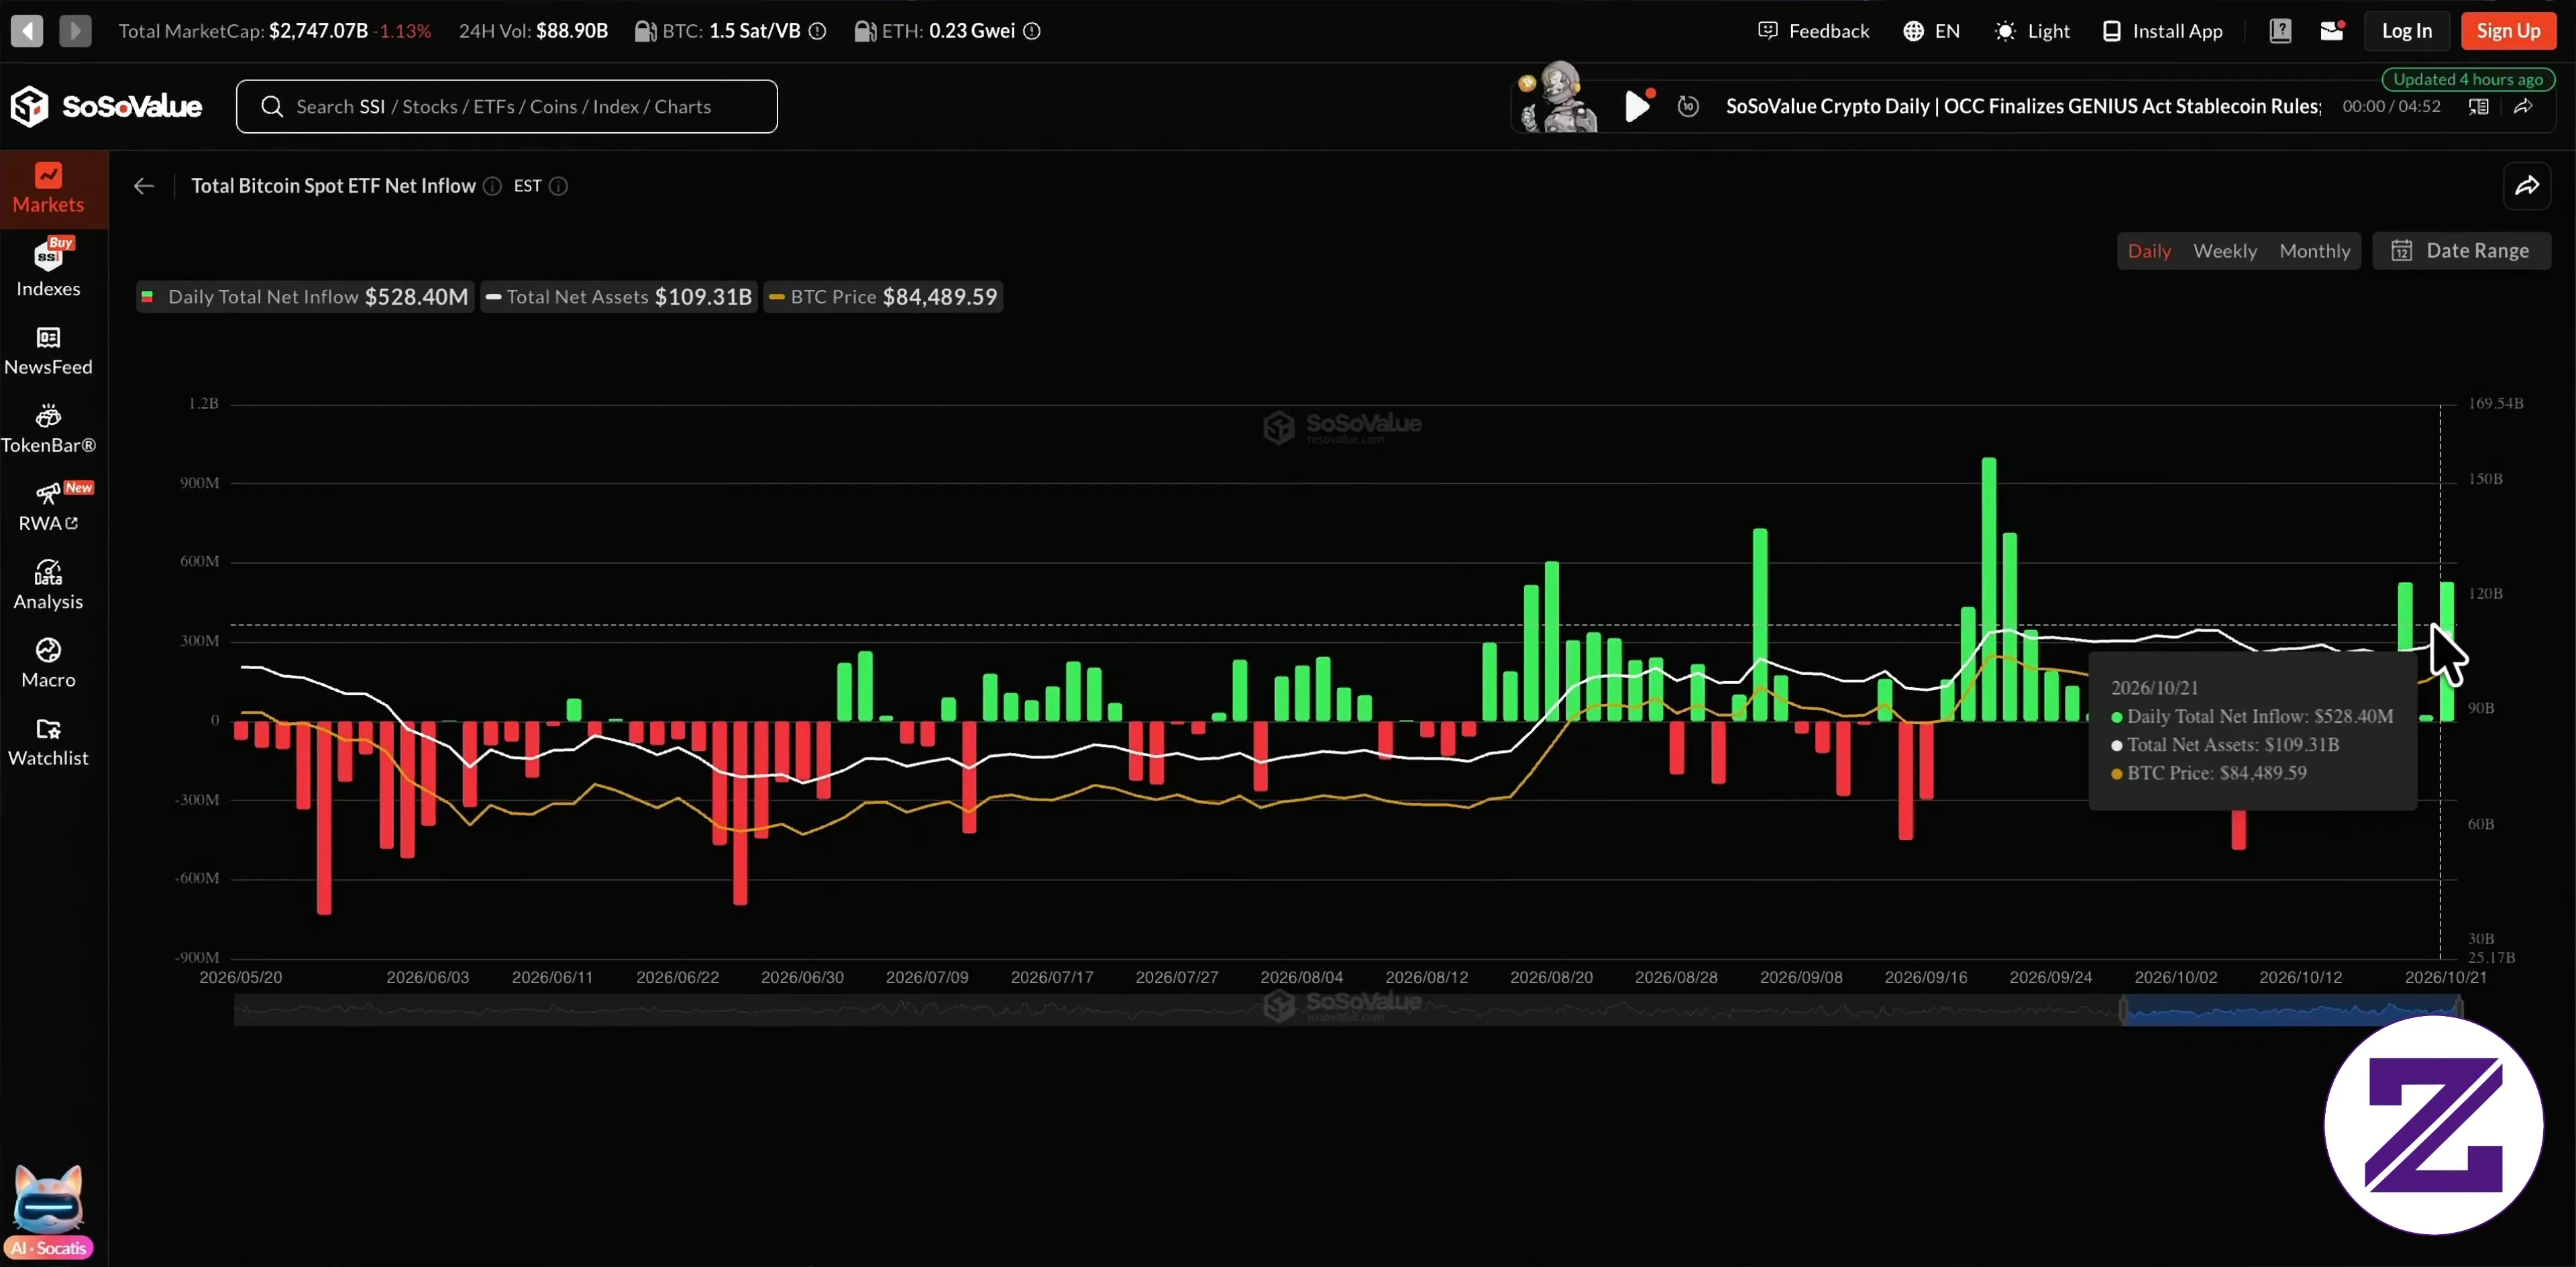Open the NewsFeed sidebar section
2576x1267 pixels.
48,350
